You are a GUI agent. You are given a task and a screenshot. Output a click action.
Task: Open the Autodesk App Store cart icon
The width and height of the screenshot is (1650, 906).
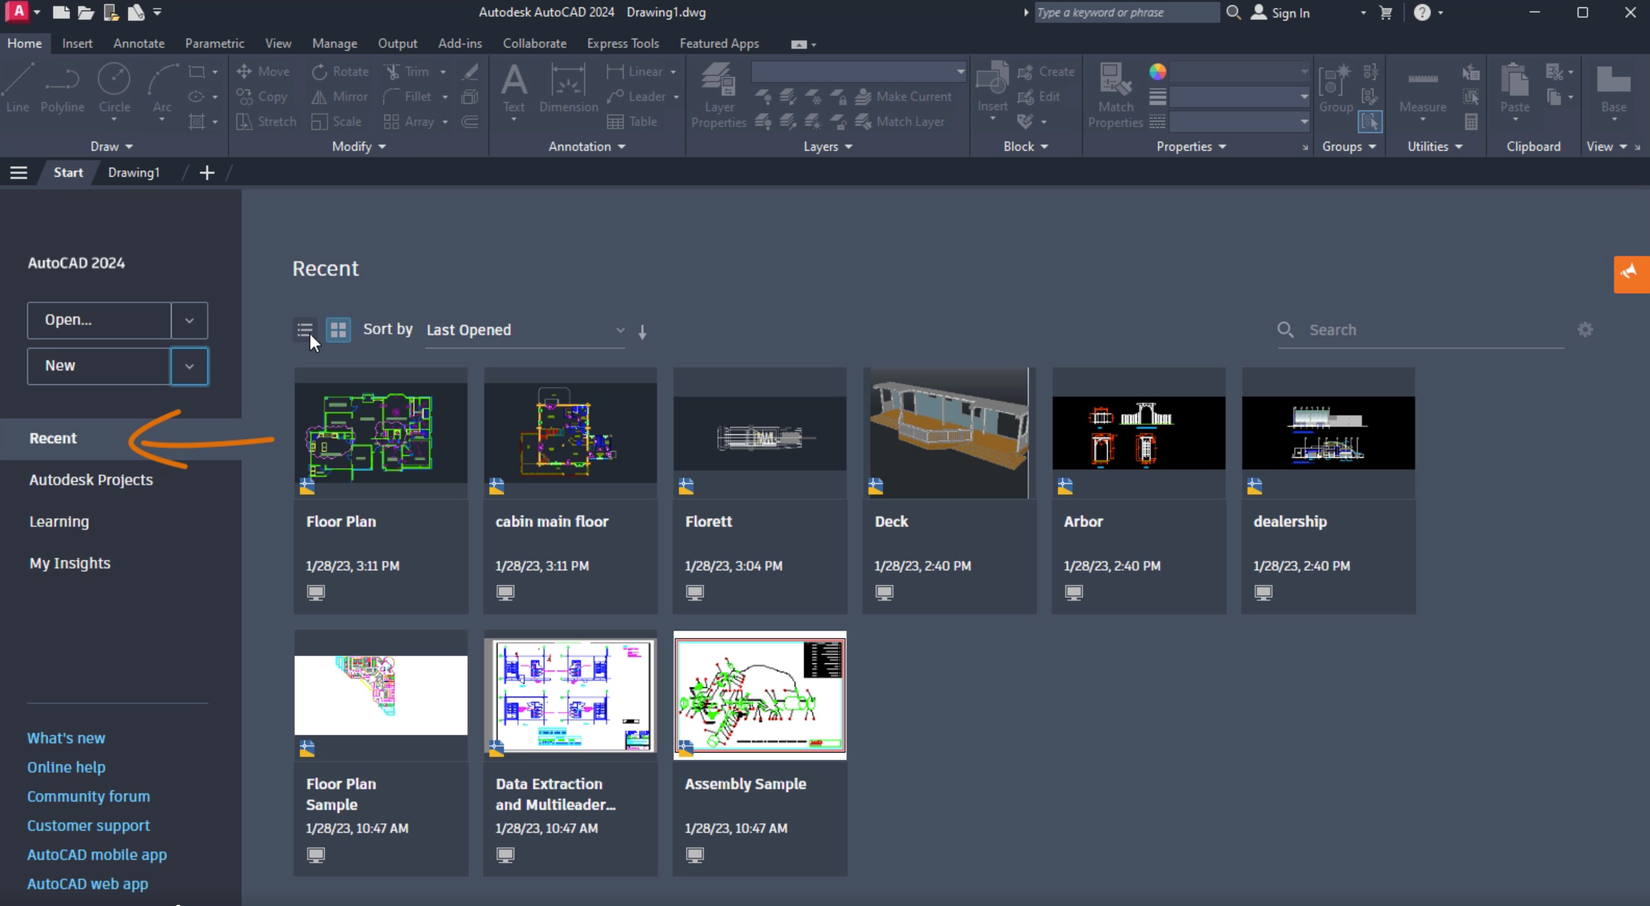(x=1386, y=13)
